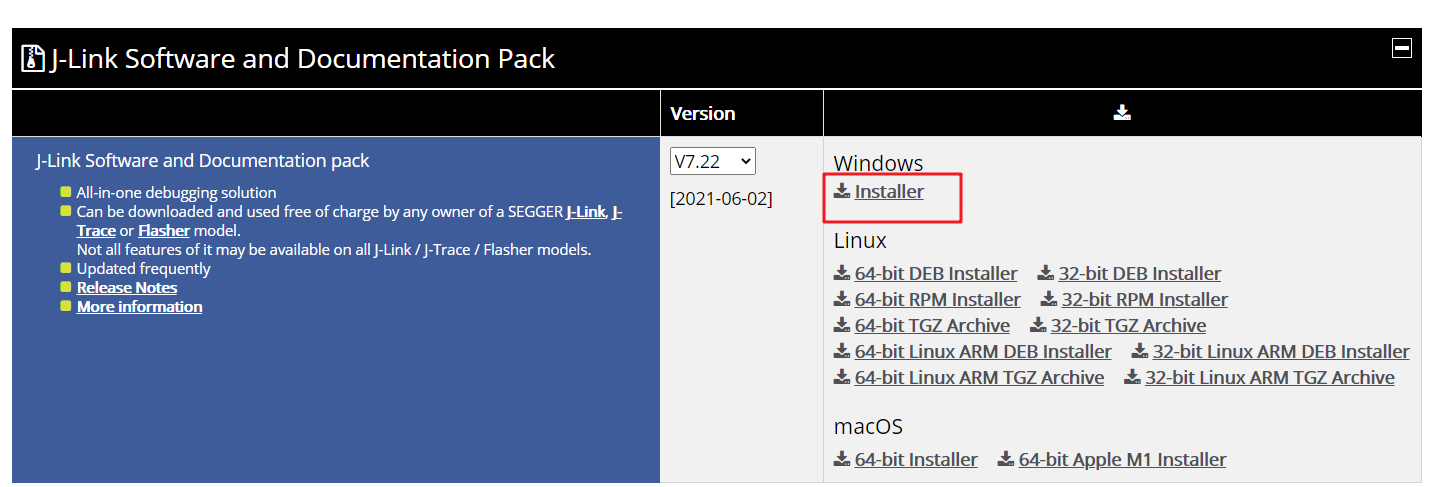Open the More information link

(139, 306)
